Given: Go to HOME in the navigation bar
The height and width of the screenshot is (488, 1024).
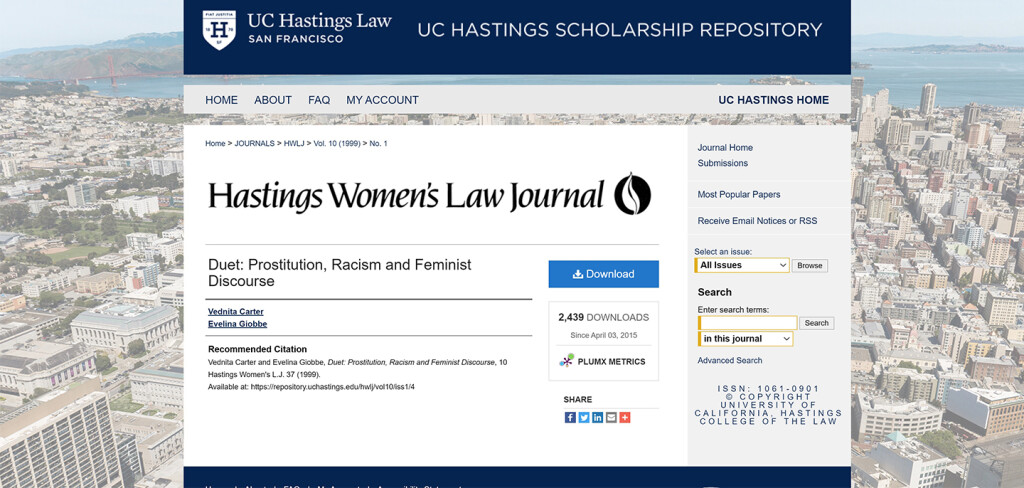Looking at the screenshot, I should pyautogui.click(x=221, y=100).
